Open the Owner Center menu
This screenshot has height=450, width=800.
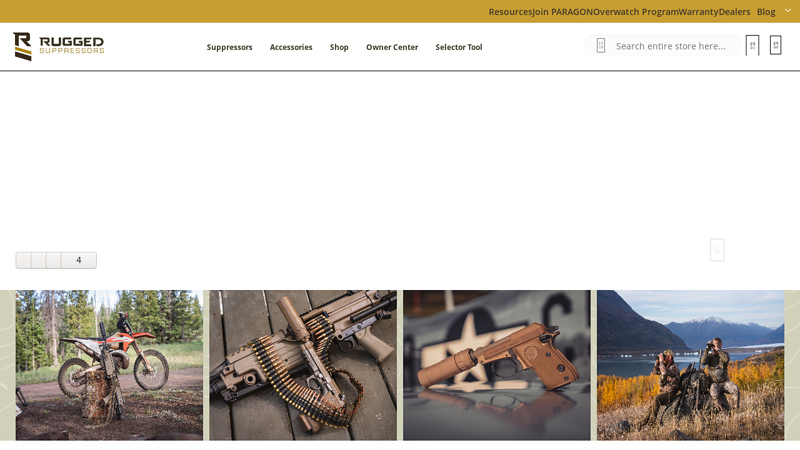pos(392,47)
